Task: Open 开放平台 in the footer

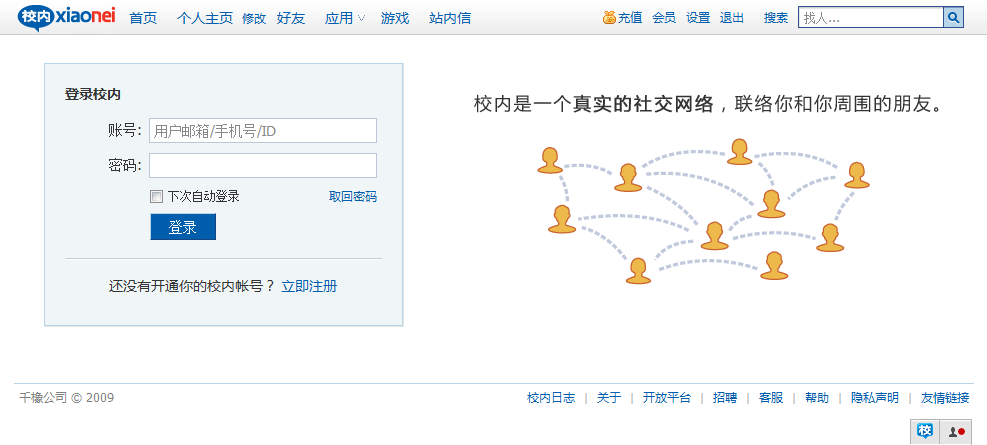Action: point(667,398)
